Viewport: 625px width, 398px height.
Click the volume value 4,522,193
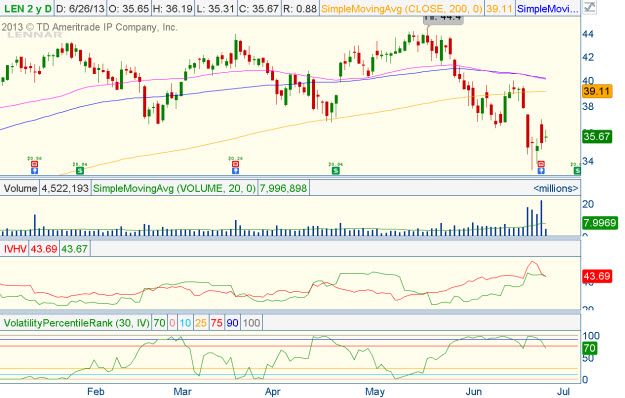click(x=65, y=188)
